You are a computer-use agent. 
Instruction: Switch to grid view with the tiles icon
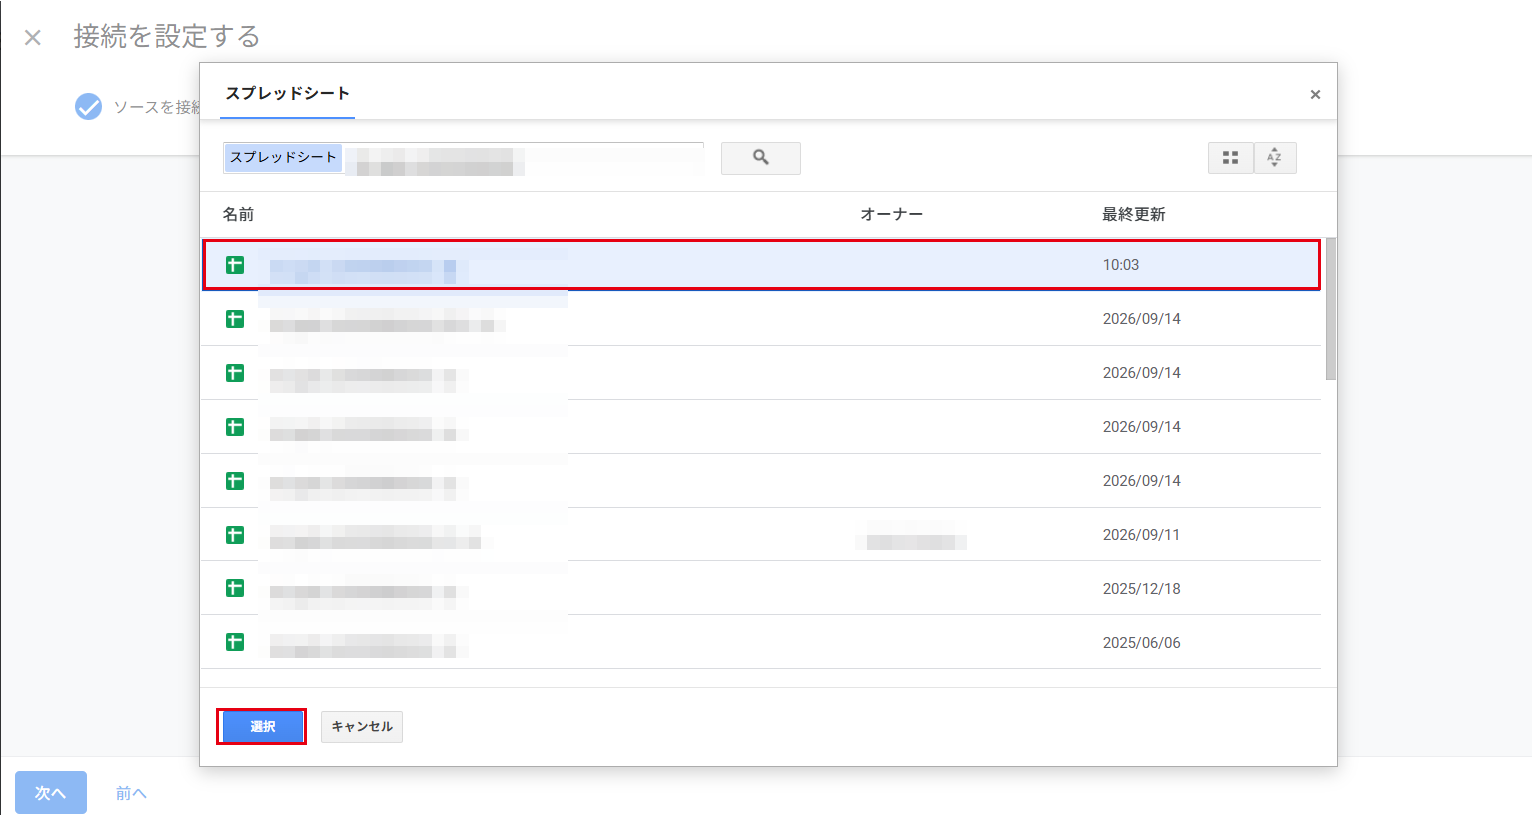[1230, 158]
